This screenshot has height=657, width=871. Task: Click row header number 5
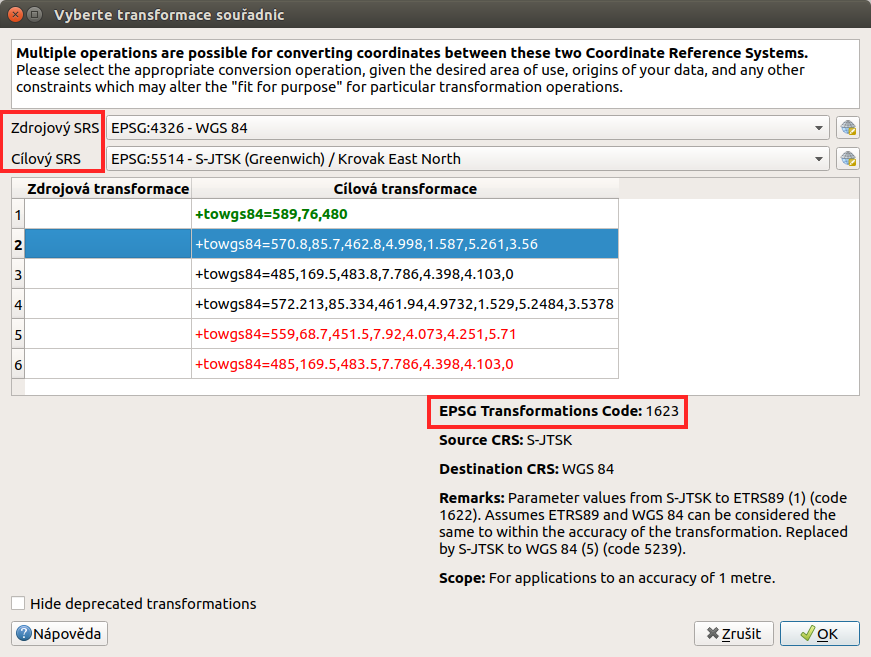(18, 334)
